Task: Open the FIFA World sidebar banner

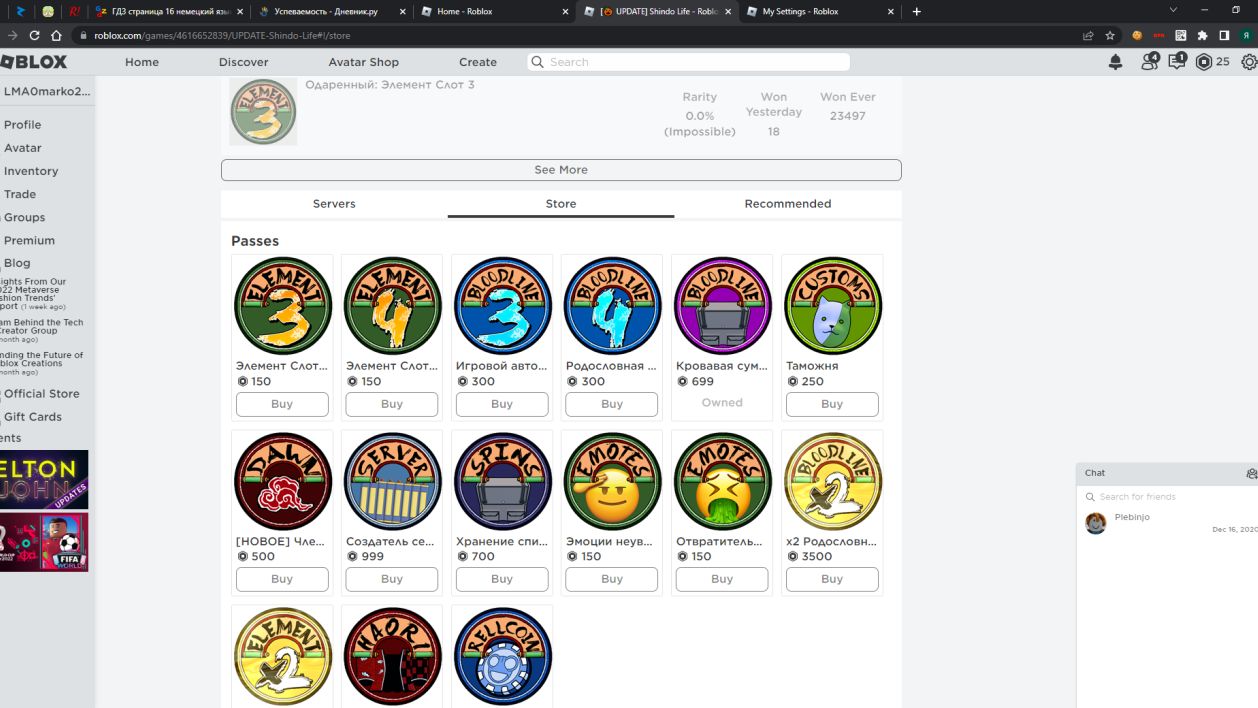Action: click(x=44, y=542)
